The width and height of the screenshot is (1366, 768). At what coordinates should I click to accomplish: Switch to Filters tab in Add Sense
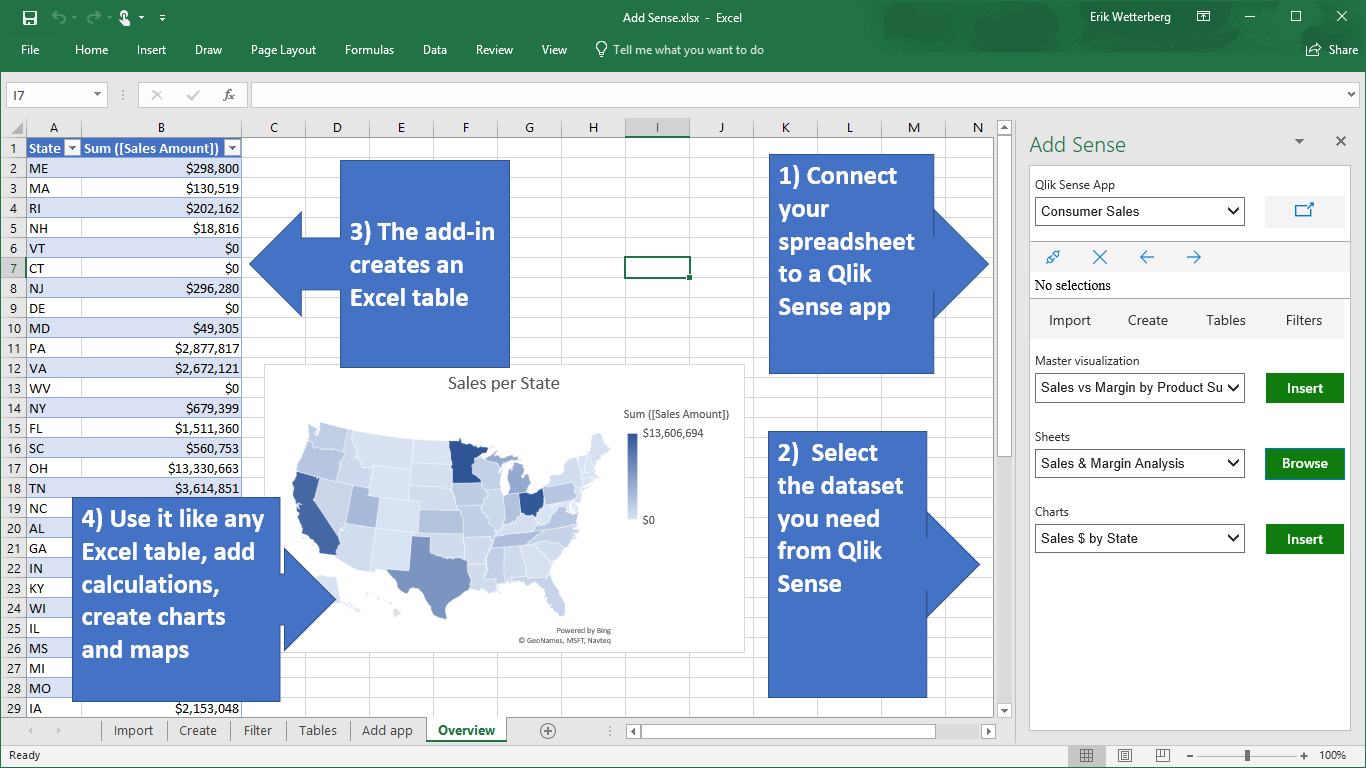click(x=1304, y=320)
